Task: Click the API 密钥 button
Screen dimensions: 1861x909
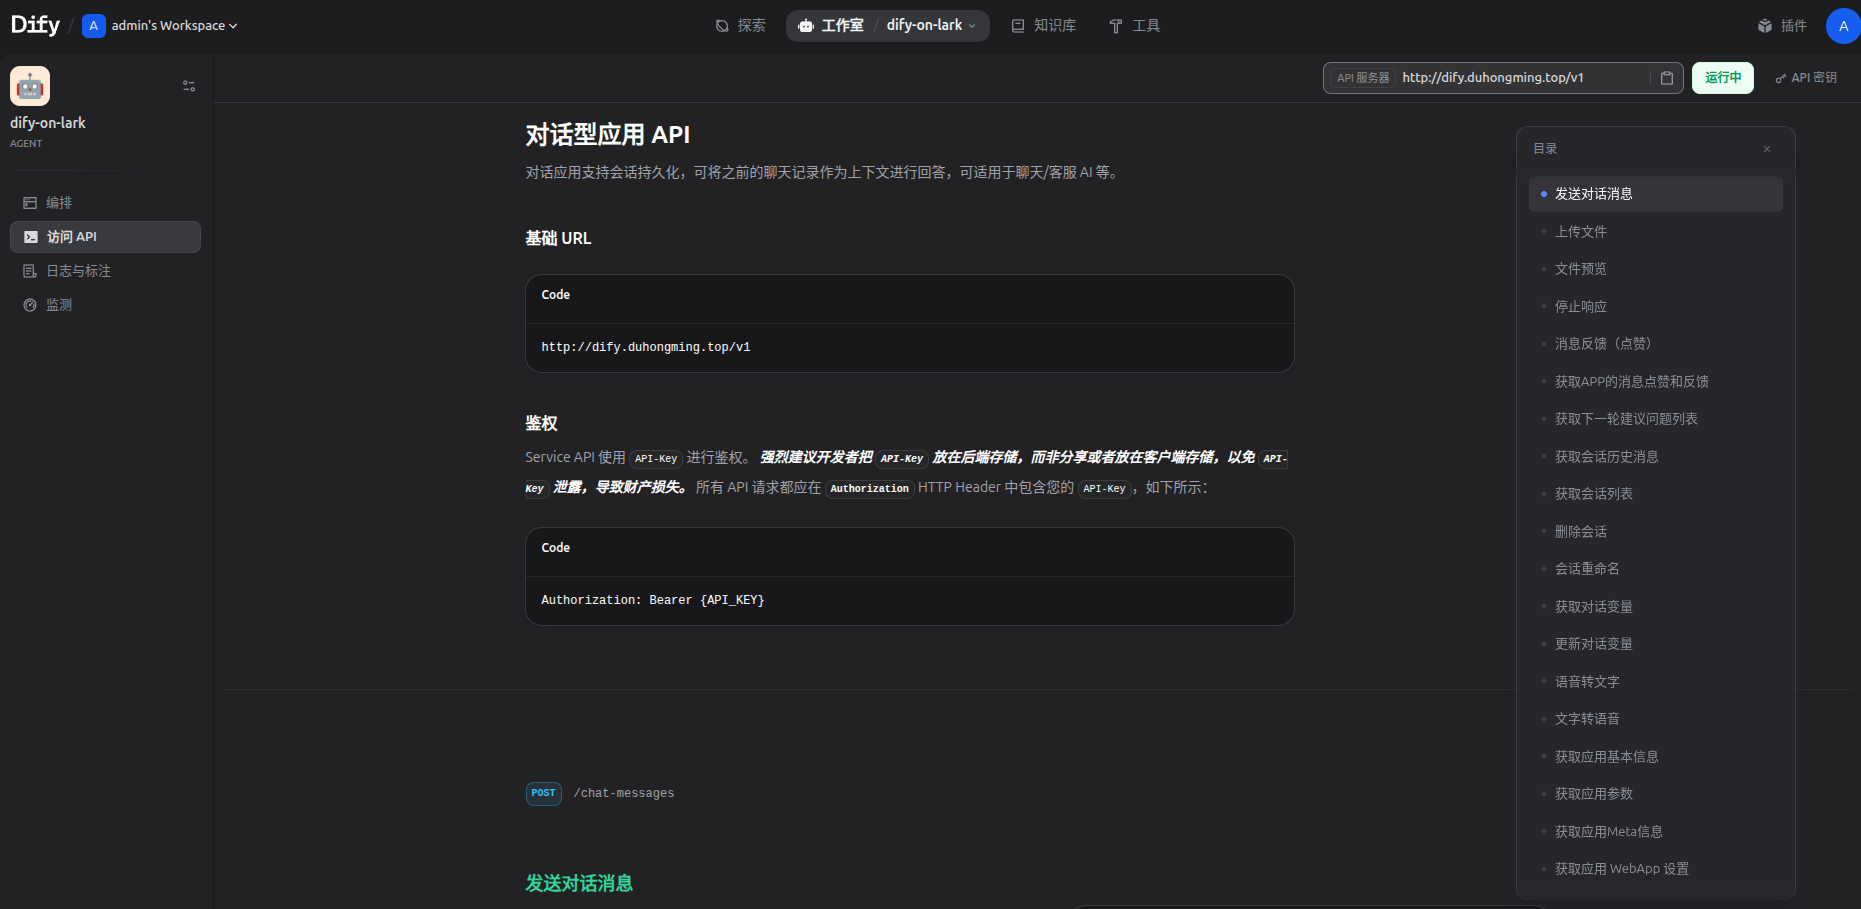Action: click(x=1806, y=77)
